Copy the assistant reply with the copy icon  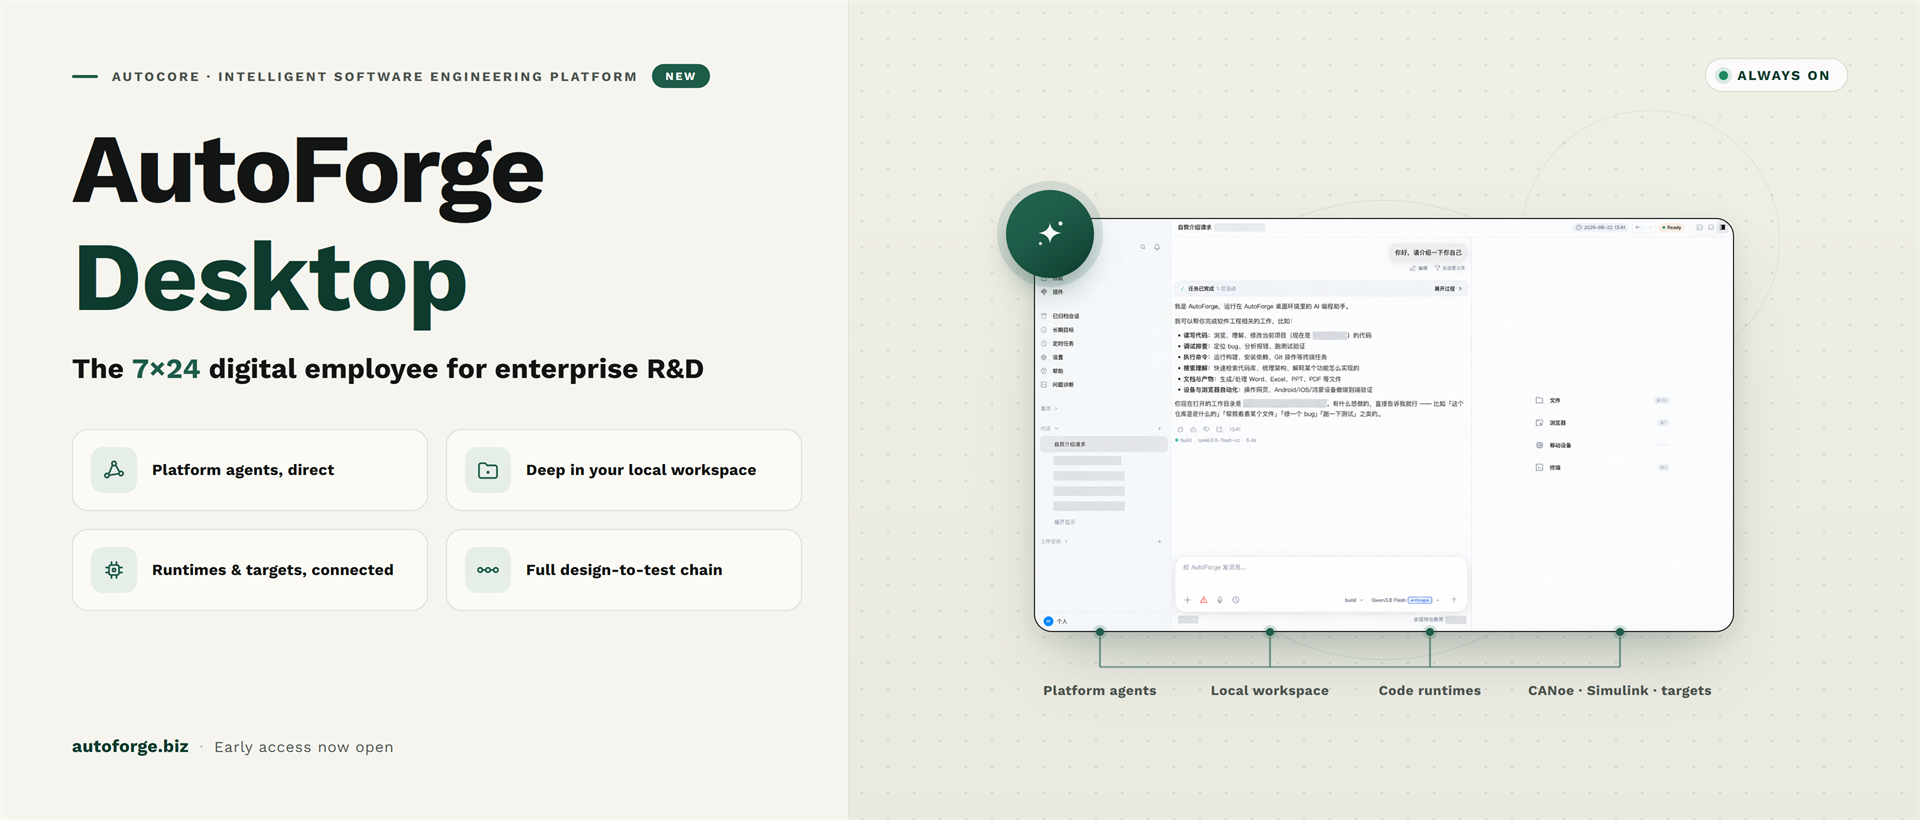coord(1180,429)
